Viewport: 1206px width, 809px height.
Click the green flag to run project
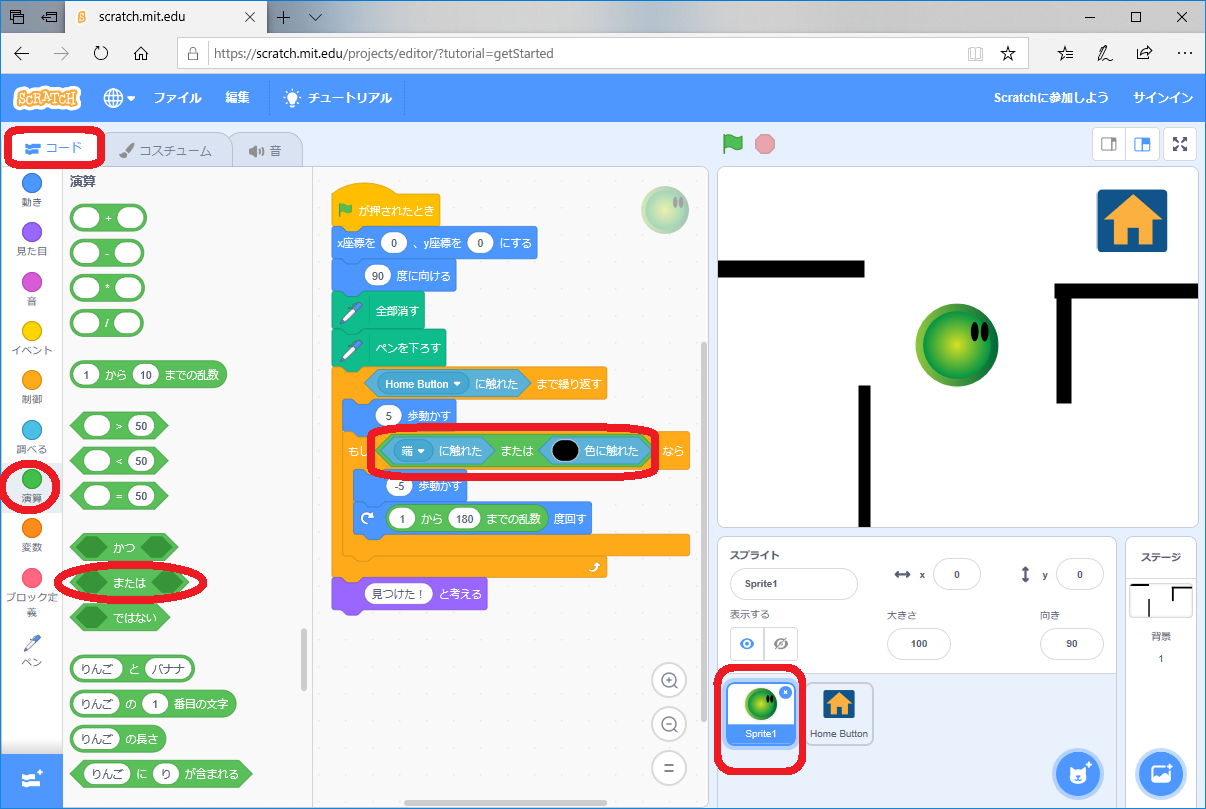pyautogui.click(x=733, y=144)
